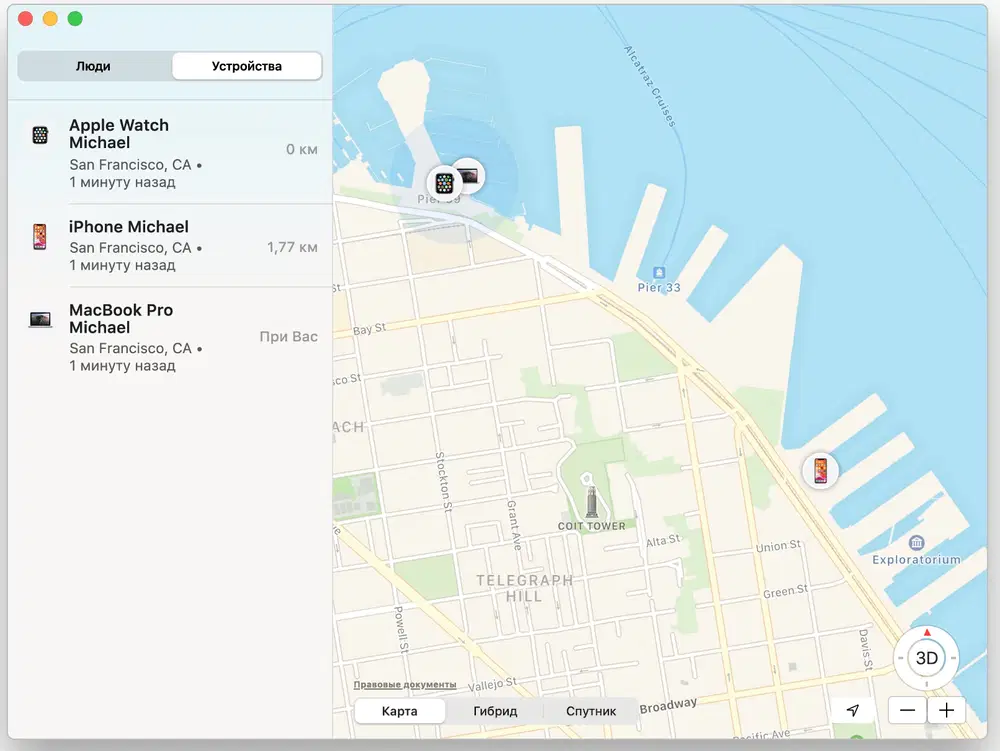1000x751 pixels.
Task: Click the Apple Watch marker on the map
Action: coord(445,184)
